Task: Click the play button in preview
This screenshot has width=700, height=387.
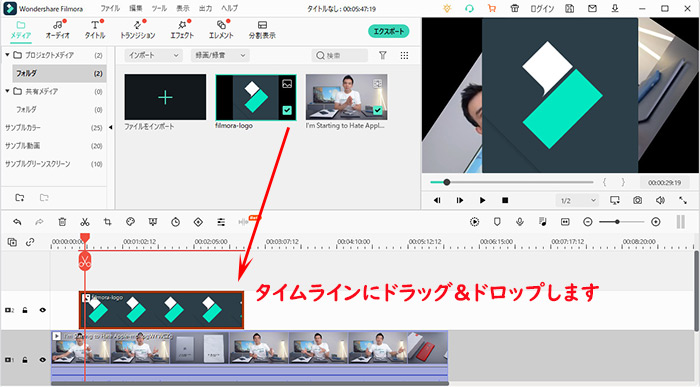Action: [482, 200]
